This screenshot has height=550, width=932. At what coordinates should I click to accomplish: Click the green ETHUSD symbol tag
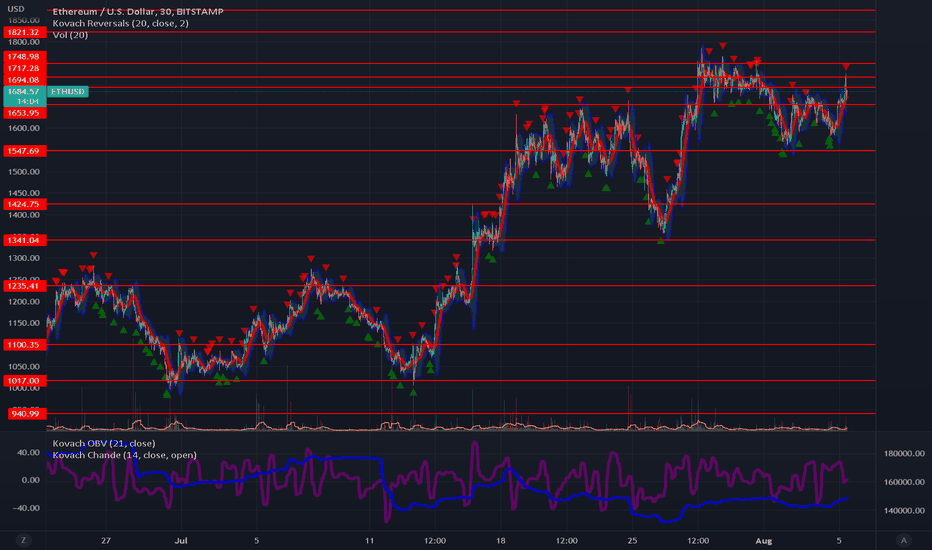pos(68,92)
